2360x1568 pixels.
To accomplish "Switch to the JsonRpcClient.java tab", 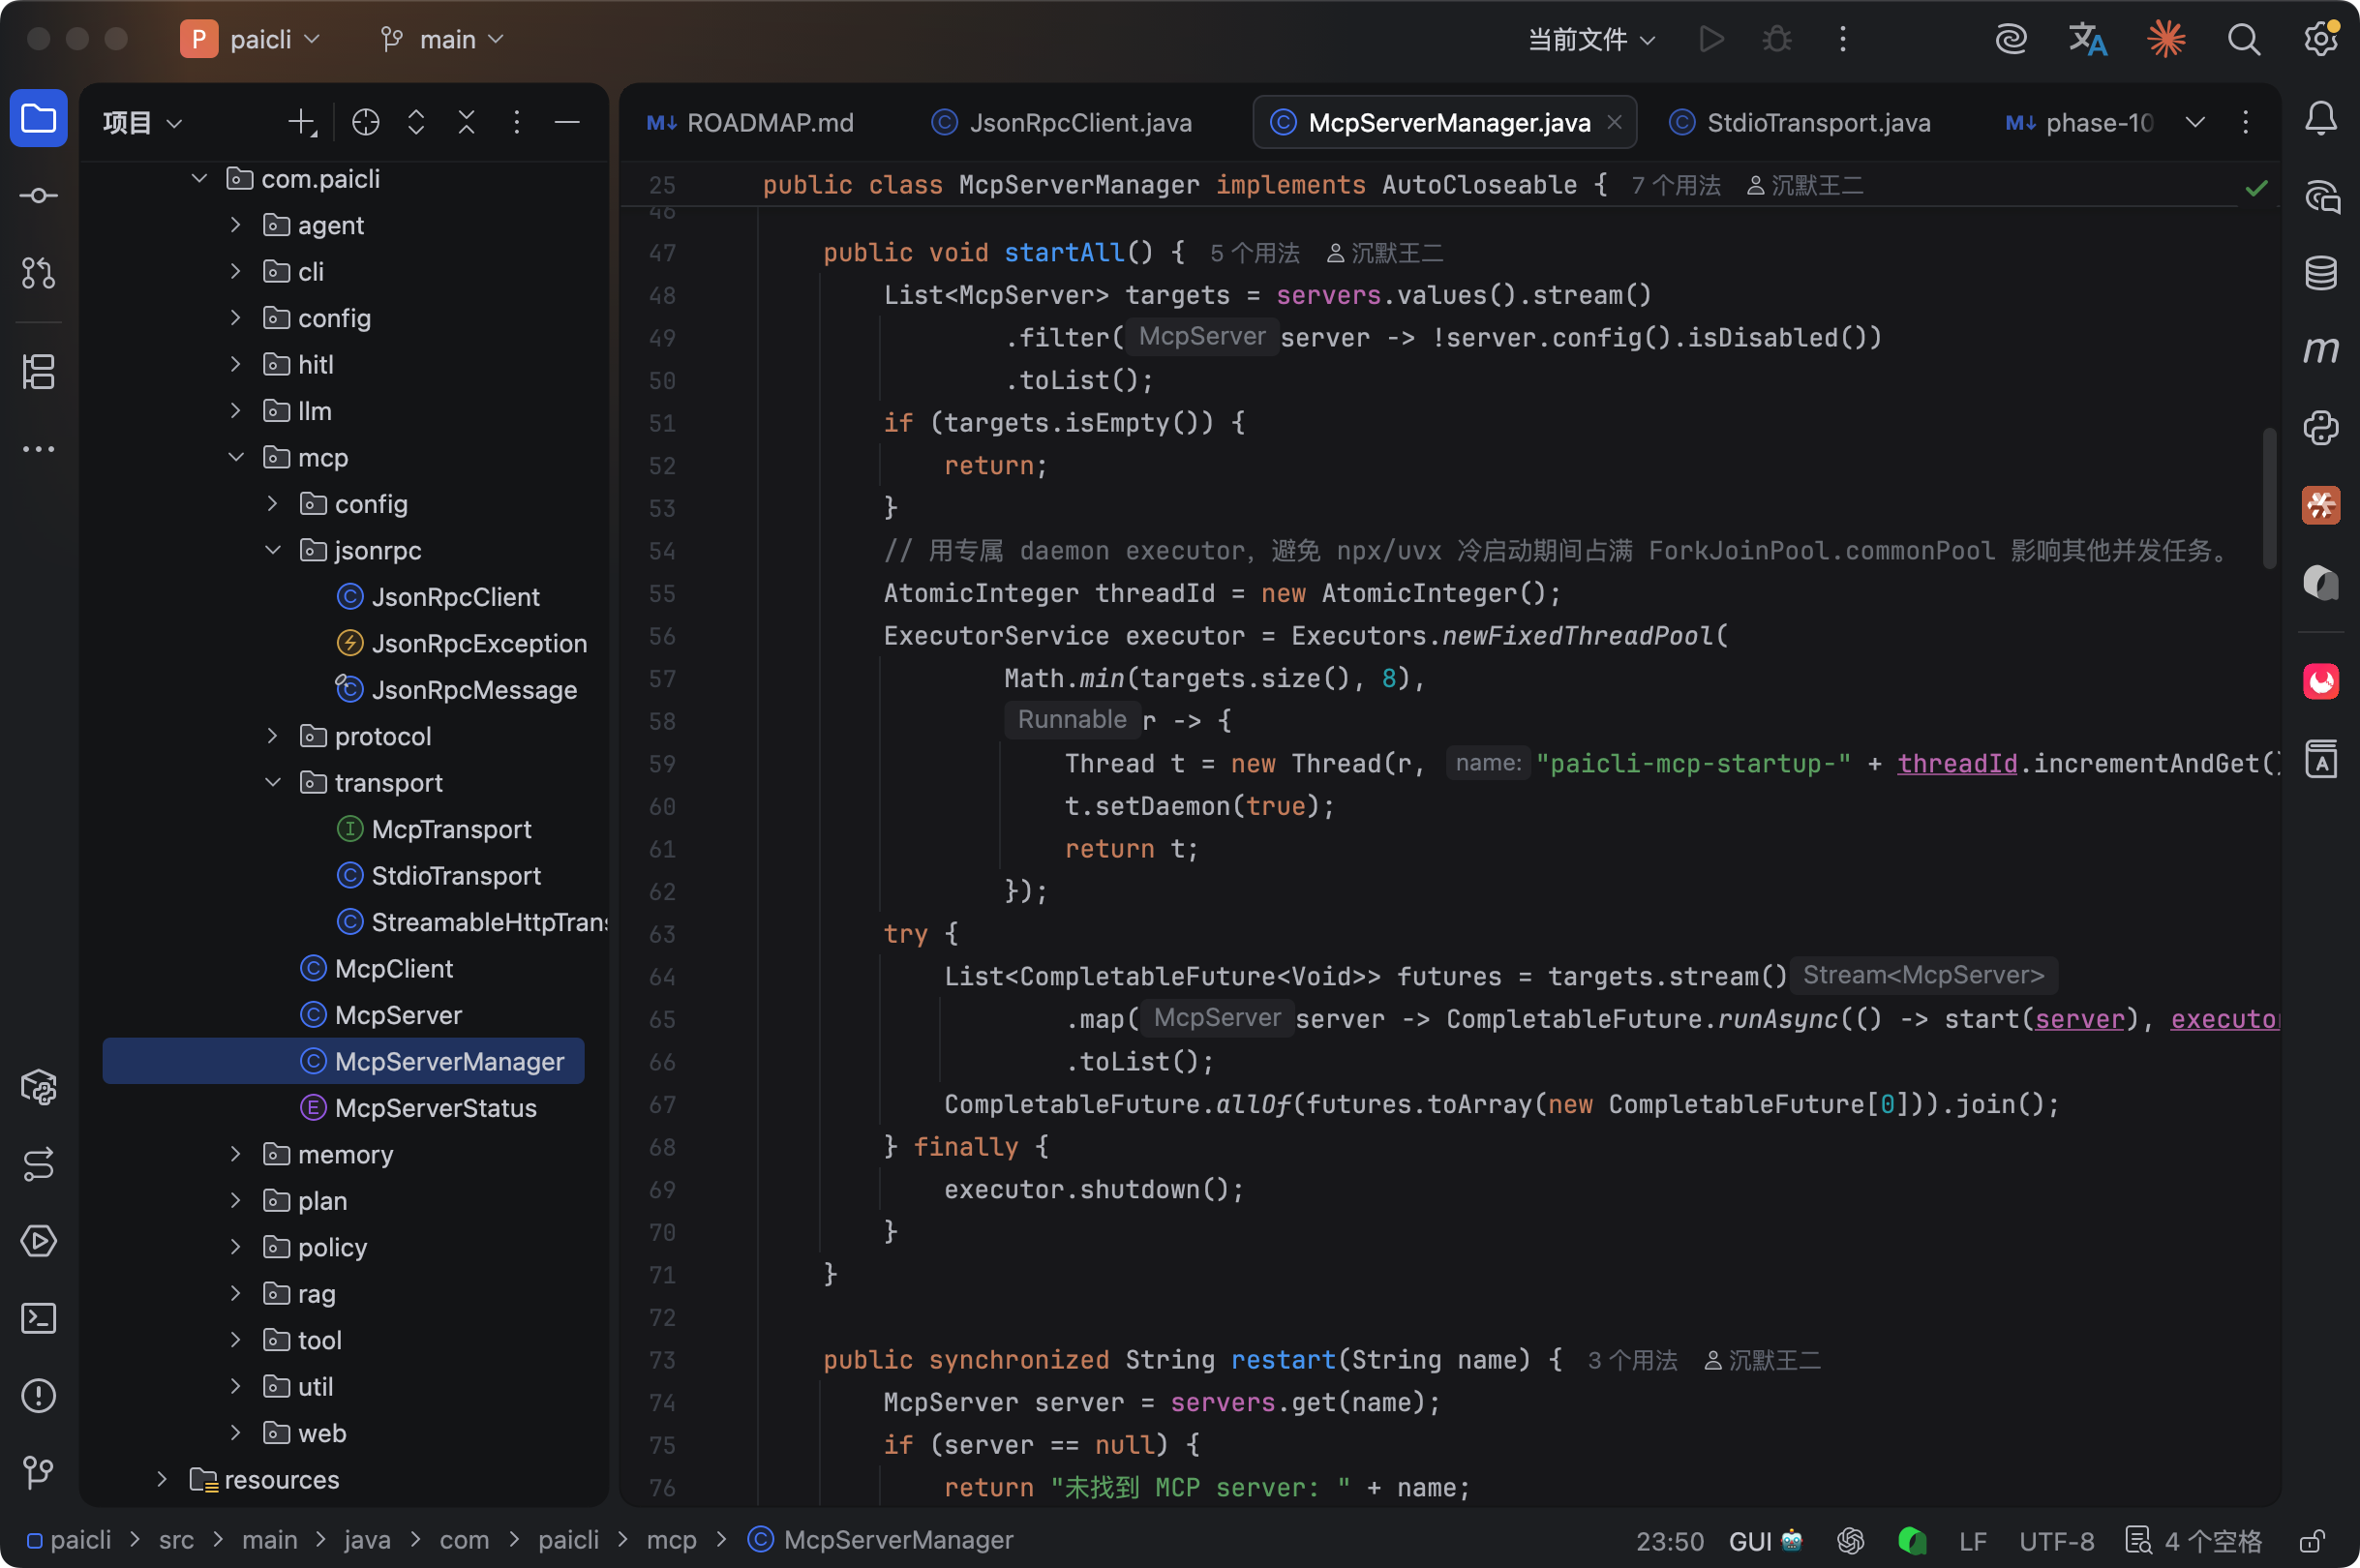I will point(1062,122).
